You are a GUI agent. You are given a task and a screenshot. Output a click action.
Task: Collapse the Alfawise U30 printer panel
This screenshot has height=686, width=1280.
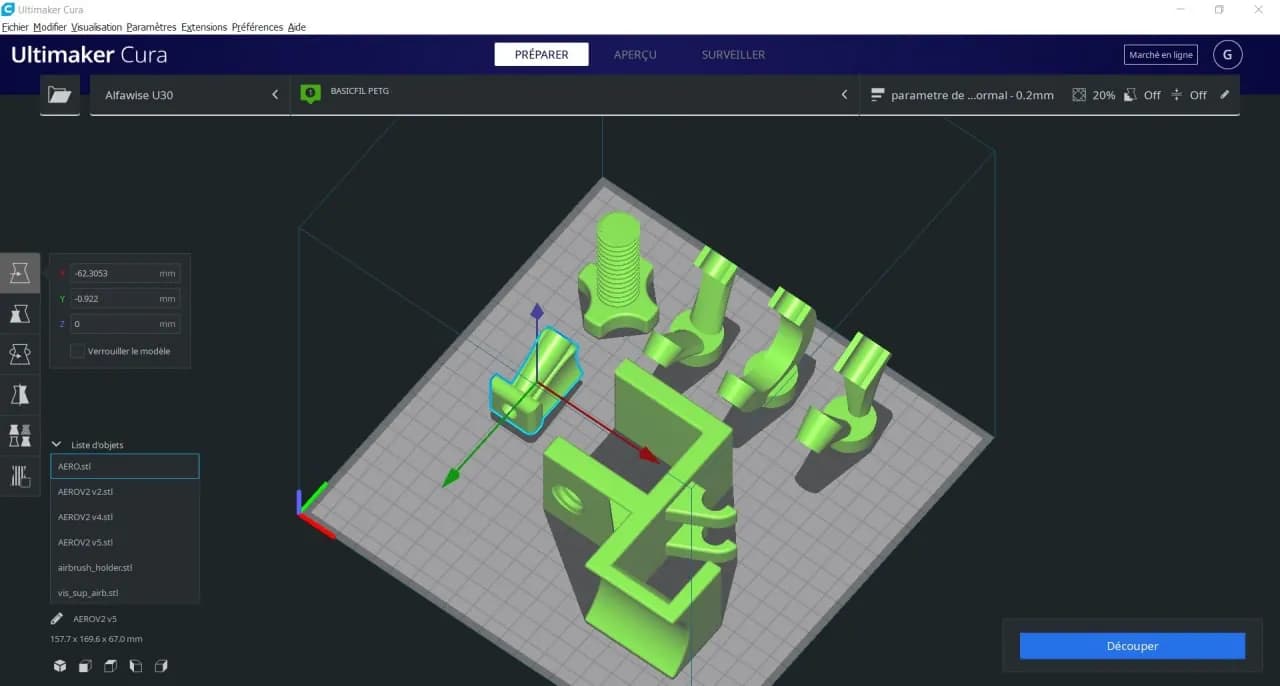pyautogui.click(x=275, y=94)
